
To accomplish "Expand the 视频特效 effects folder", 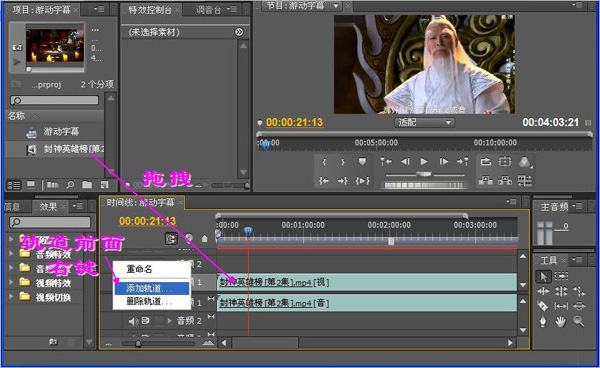I will pyautogui.click(x=11, y=282).
